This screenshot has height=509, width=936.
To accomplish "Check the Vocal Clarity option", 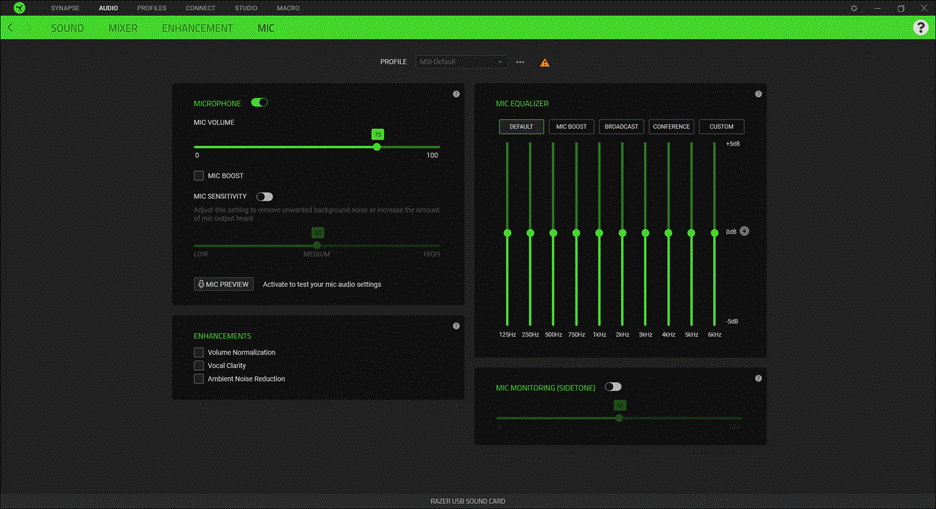I will (x=199, y=366).
